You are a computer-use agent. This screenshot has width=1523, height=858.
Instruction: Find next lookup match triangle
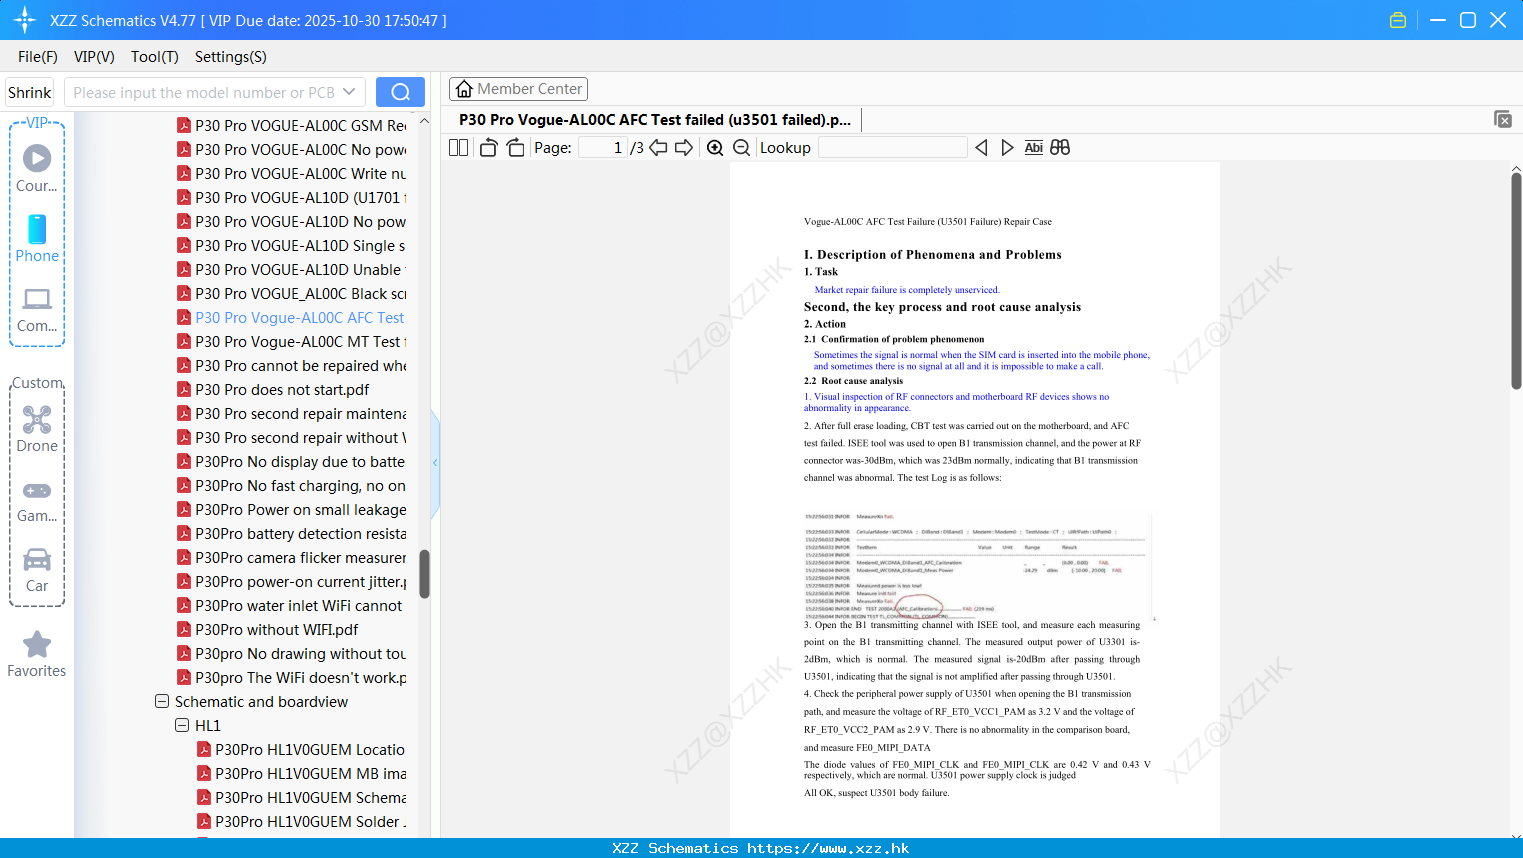coord(1007,147)
